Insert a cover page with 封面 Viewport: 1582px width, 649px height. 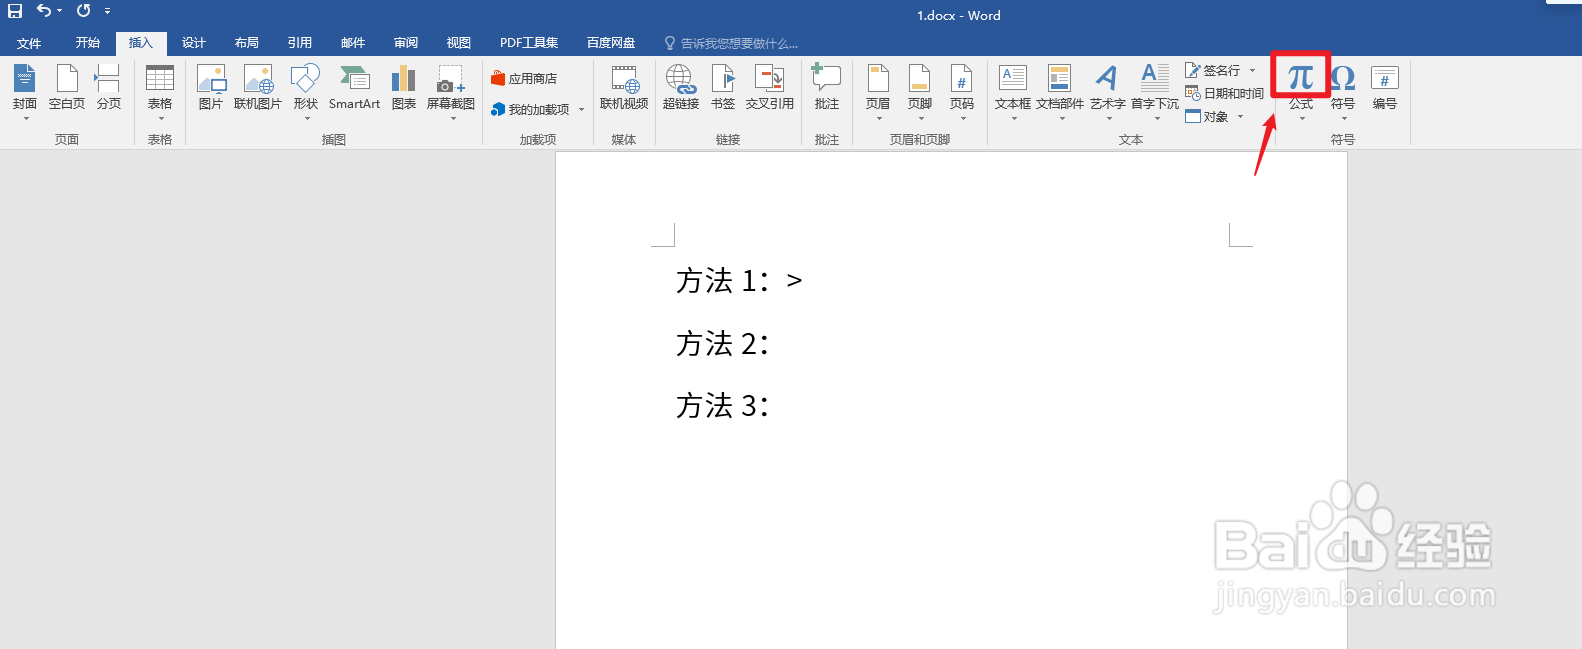(25, 89)
